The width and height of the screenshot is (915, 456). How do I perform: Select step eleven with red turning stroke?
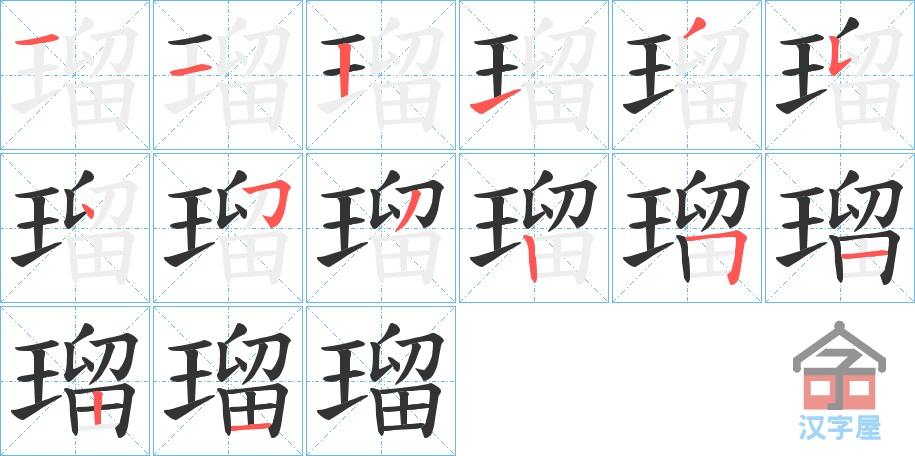point(686,228)
